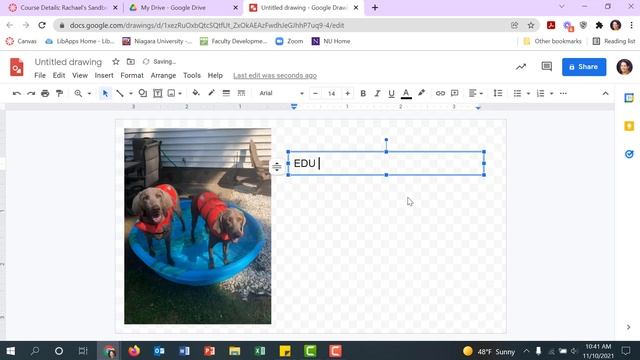Open text color picker
The width and height of the screenshot is (640, 360).
[x=406, y=93]
